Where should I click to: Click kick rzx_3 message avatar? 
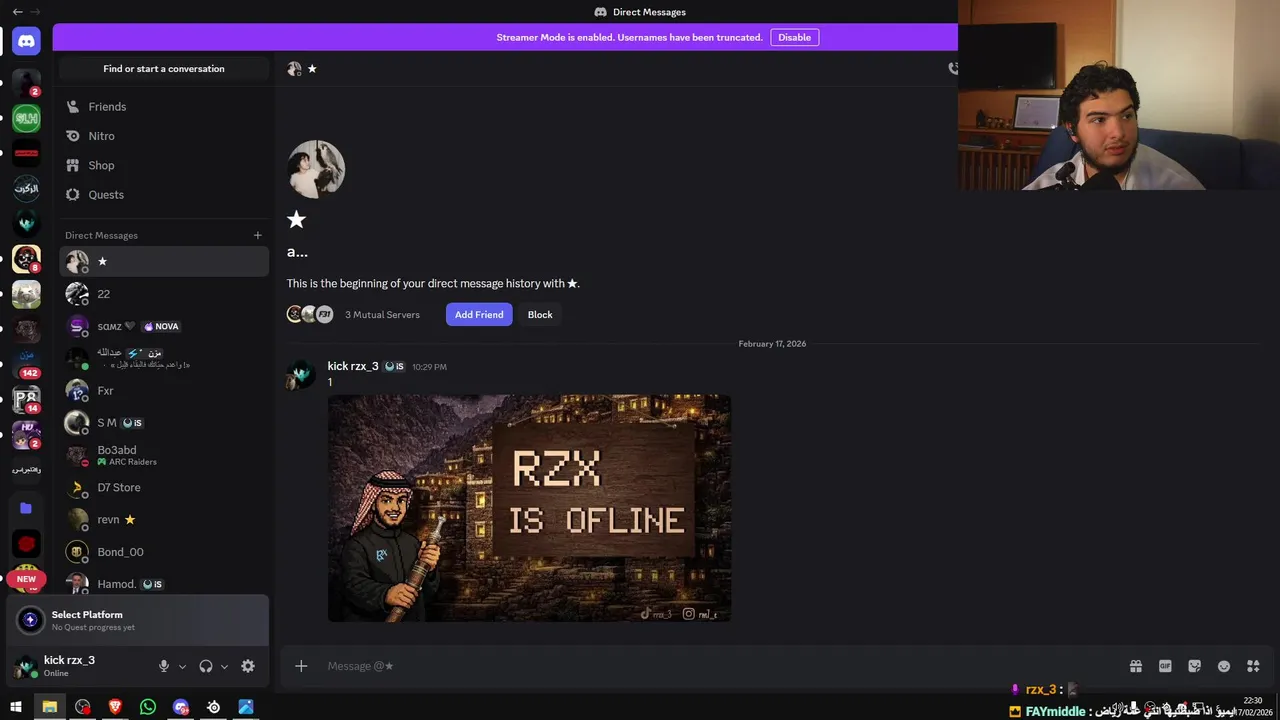(x=301, y=374)
